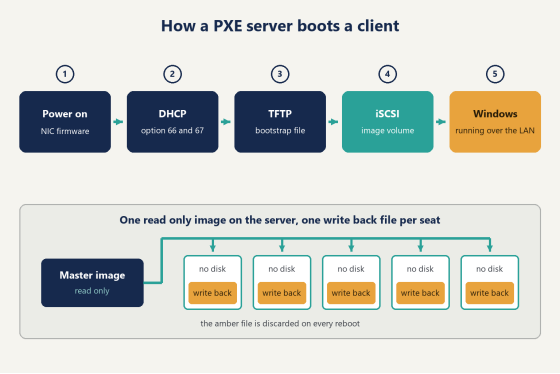Click the circled number 3 above TFTP
This screenshot has height=374, width=560.
[x=280, y=74]
